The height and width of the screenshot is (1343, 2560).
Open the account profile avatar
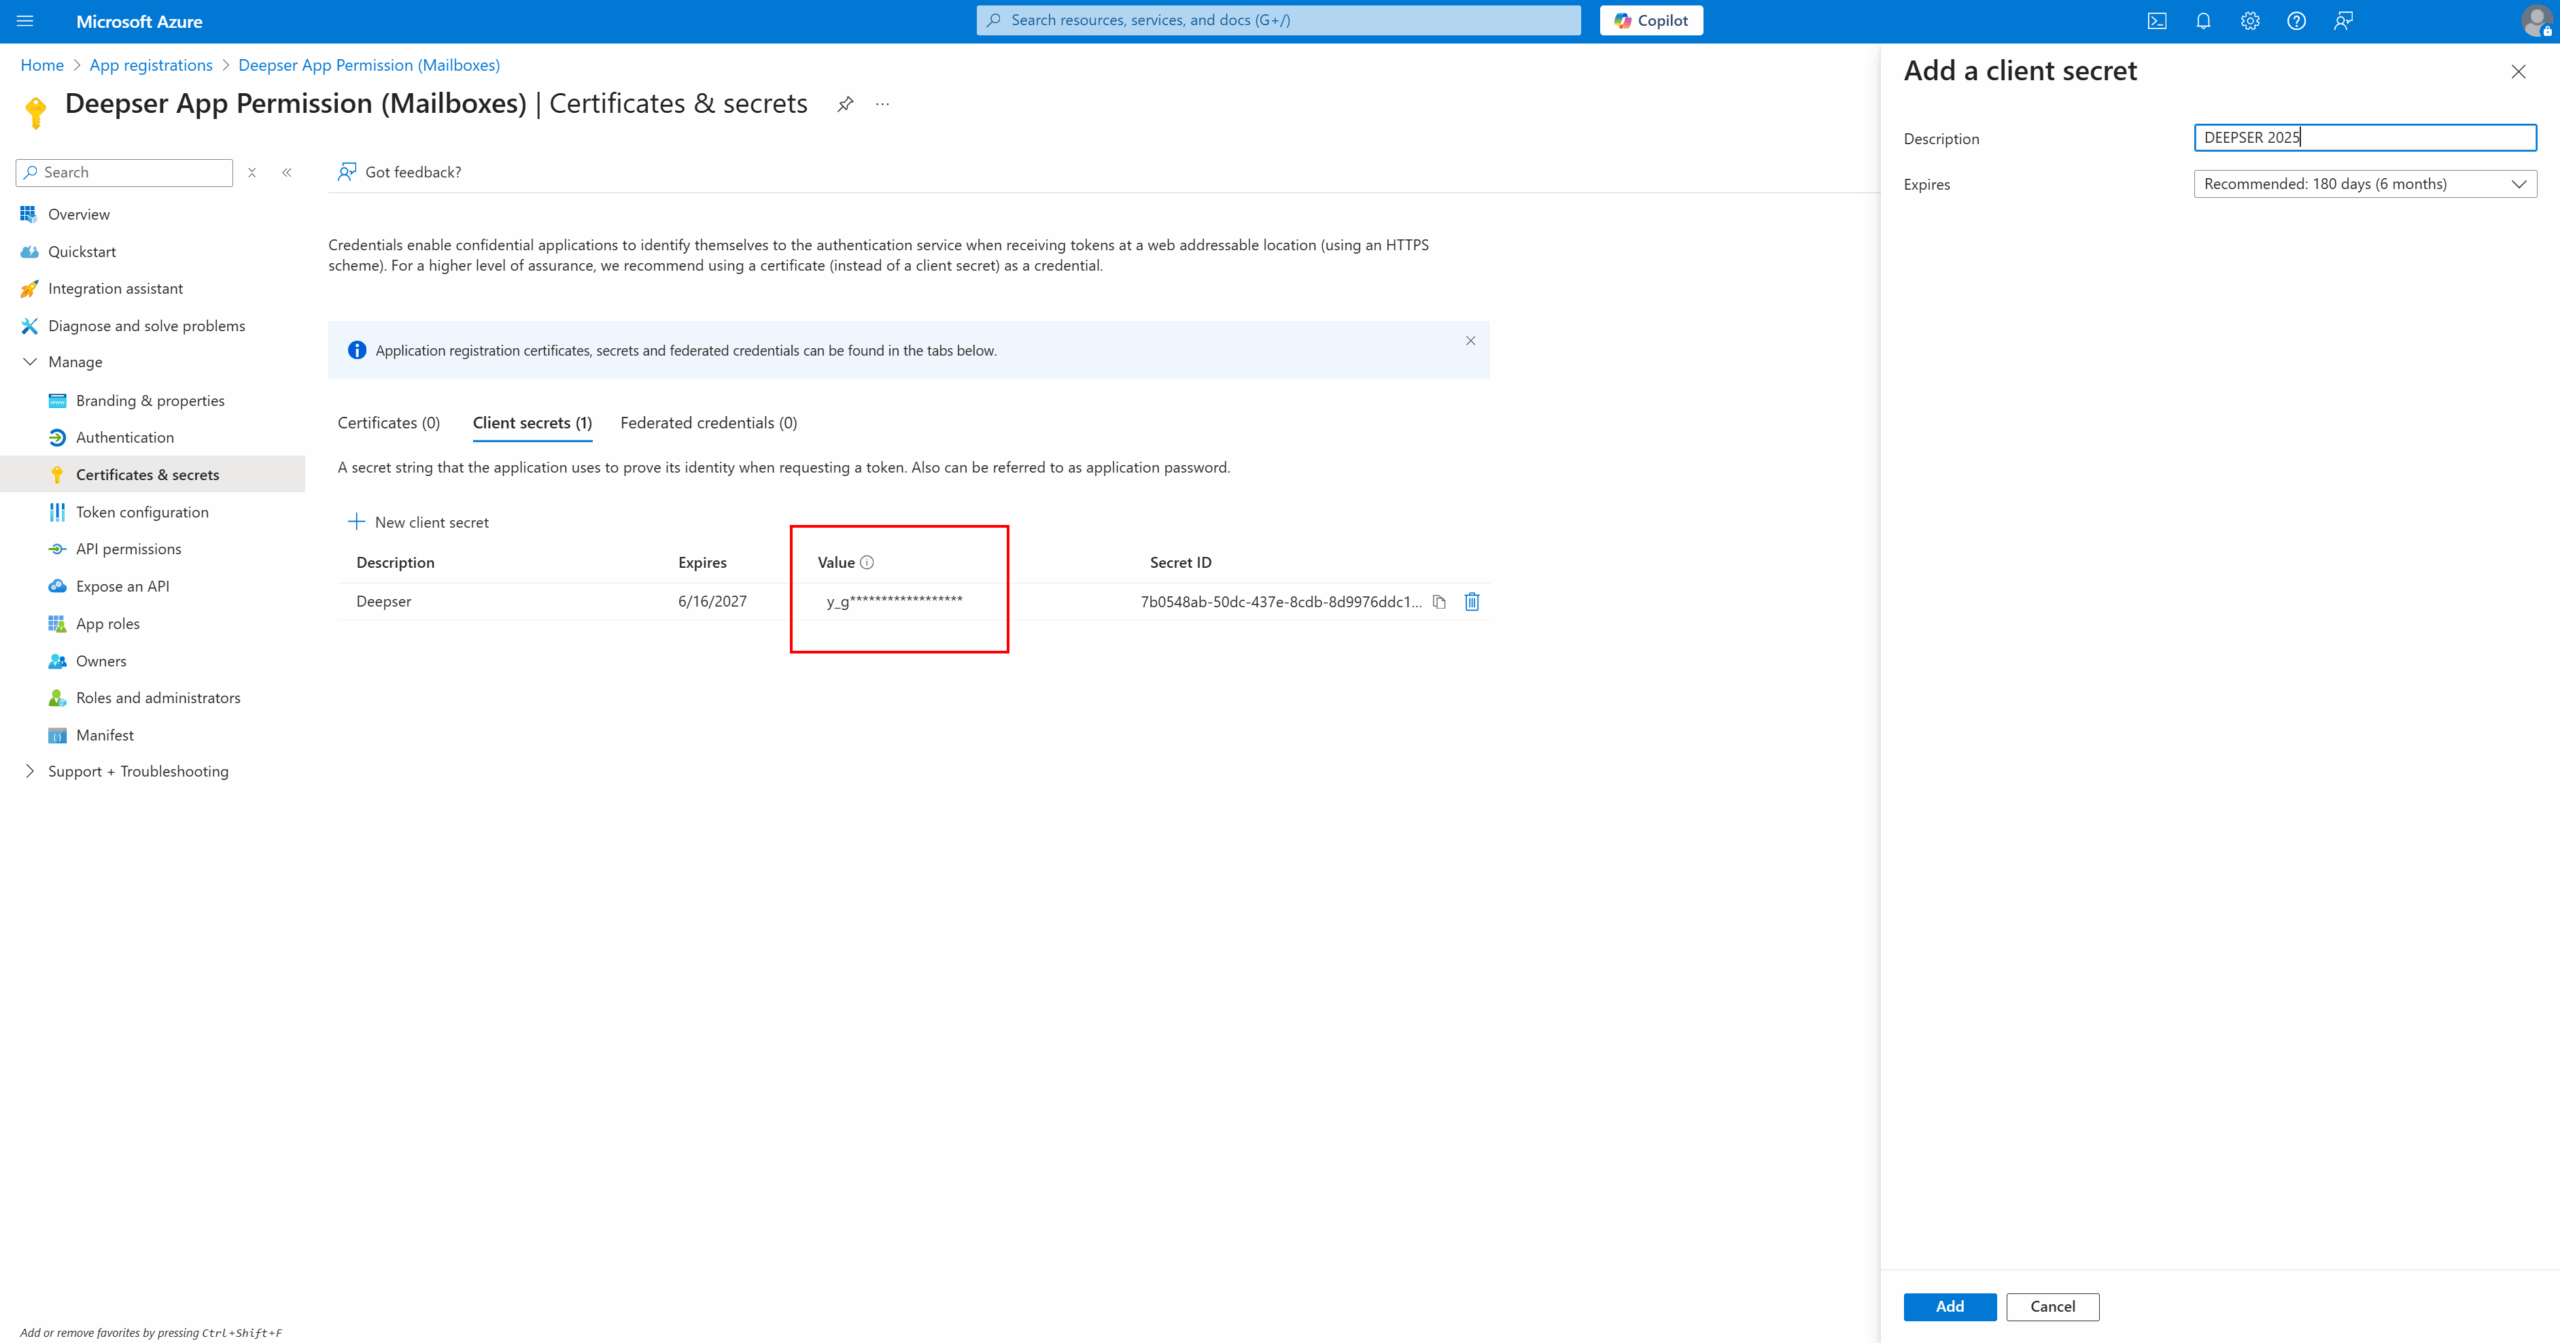[x=2536, y=21]
